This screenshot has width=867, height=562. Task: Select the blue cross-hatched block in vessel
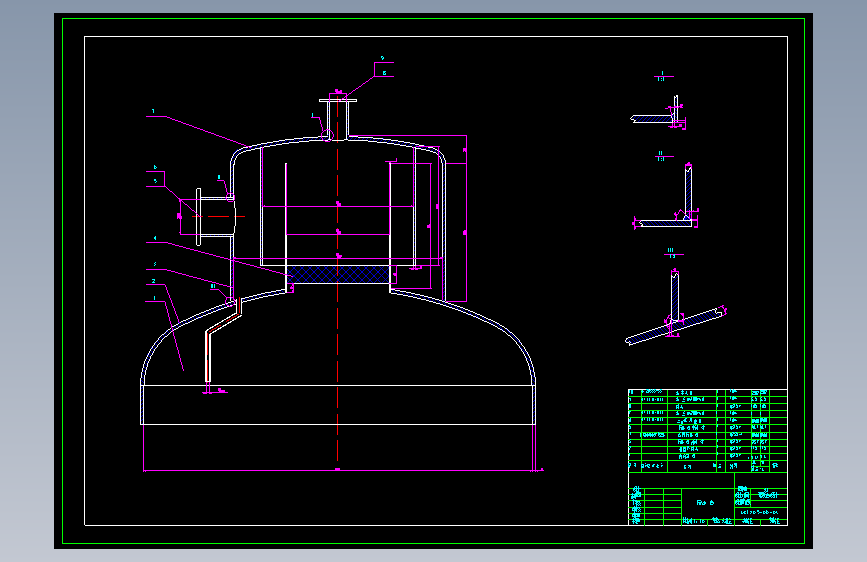point(337,274)
